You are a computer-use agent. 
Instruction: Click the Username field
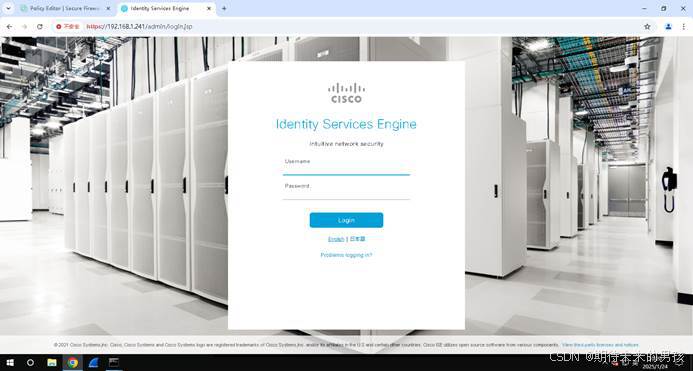[x=346, y=167]
